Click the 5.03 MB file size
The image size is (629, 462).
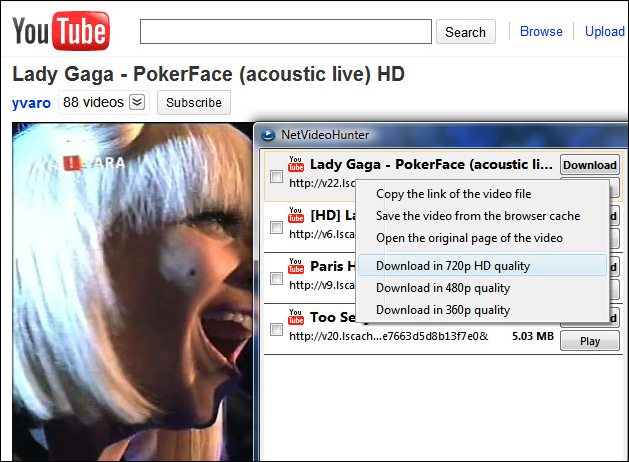coord(533,336)
